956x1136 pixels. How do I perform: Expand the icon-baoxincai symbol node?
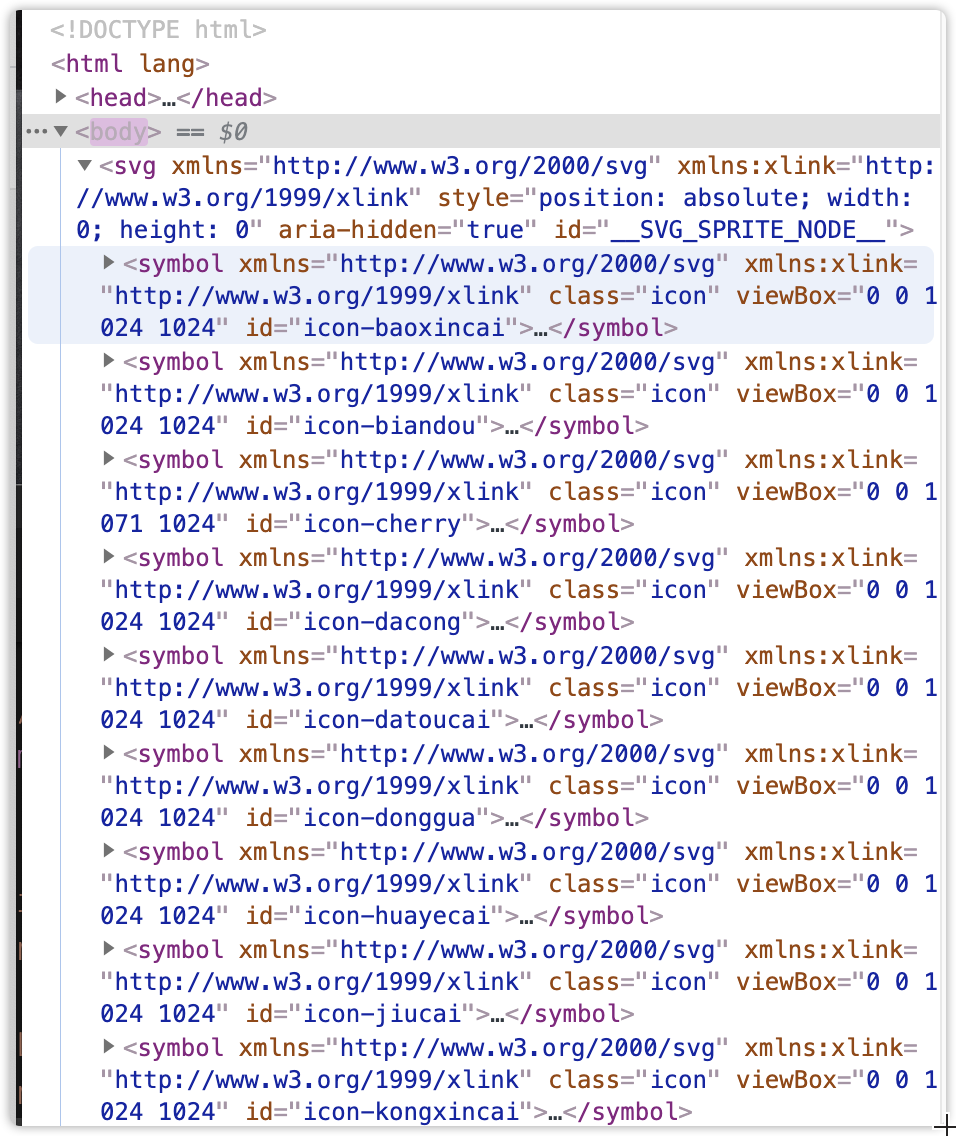point(107,264)
